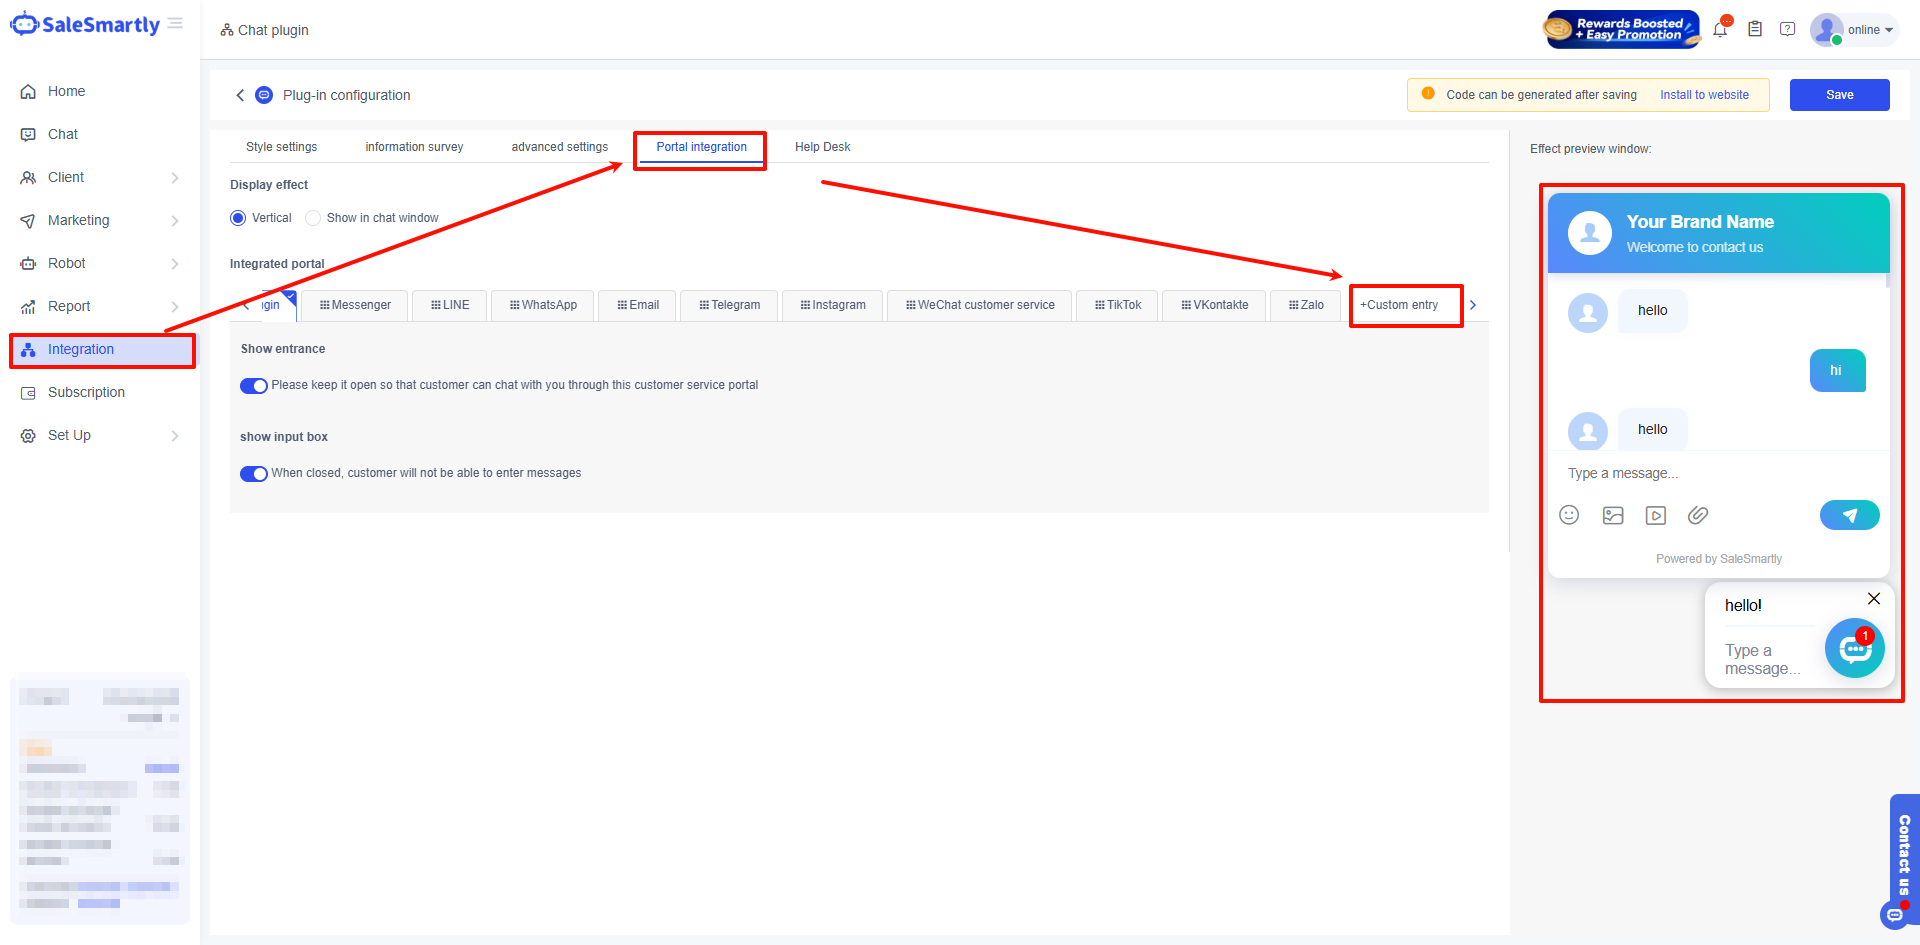The height and width of the screenshot is (945, 1920).
Task: Click the paperclip attachment icon
Action: (x=1698, y=515)
